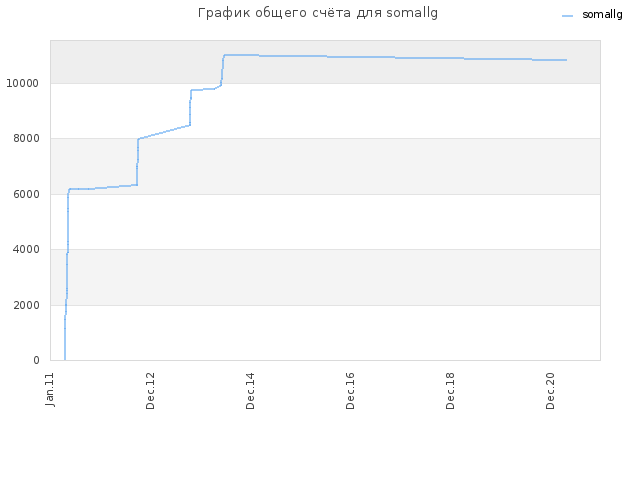Click the line start at zero
The width and height of the screenshot is (640, 480).
pyautogui.click(x=65, y=360)
